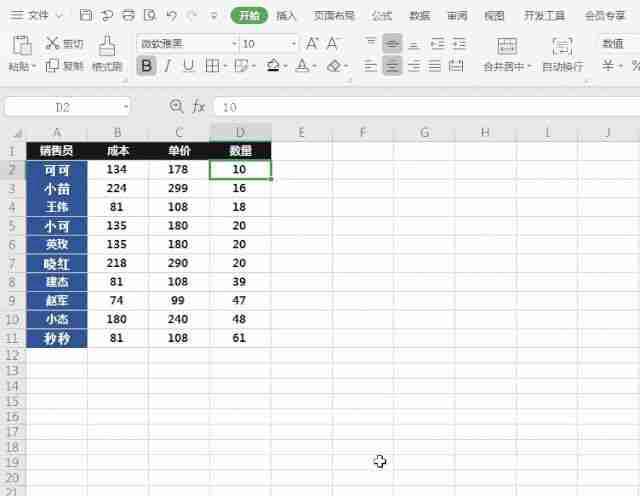The height and width of the screenshot is (496, 640).
Task: Click the Undo arrow icon
Action: pos(171,16)
